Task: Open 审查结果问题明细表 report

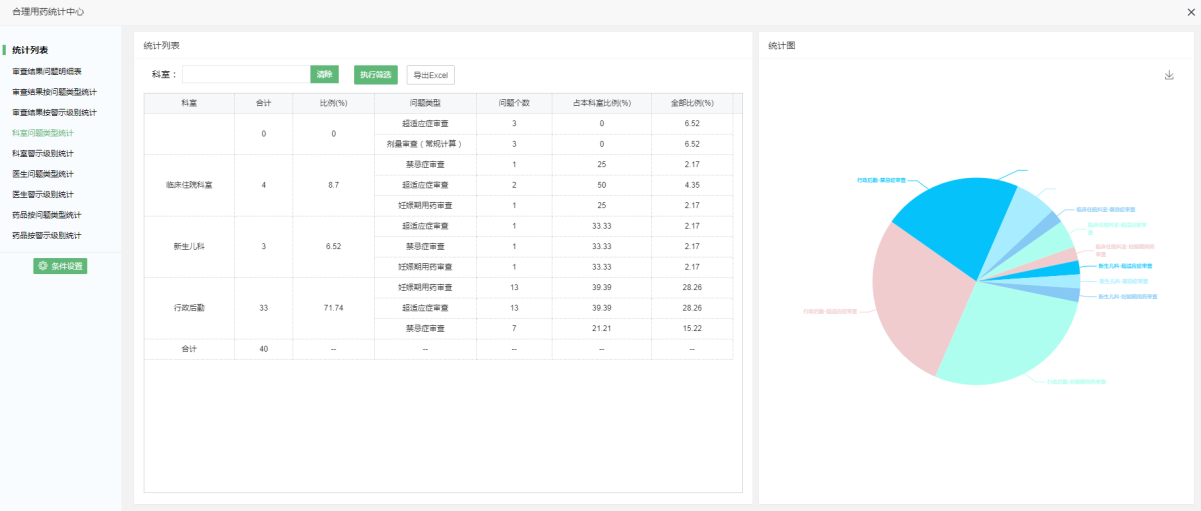Action: (x=47, y=71)
